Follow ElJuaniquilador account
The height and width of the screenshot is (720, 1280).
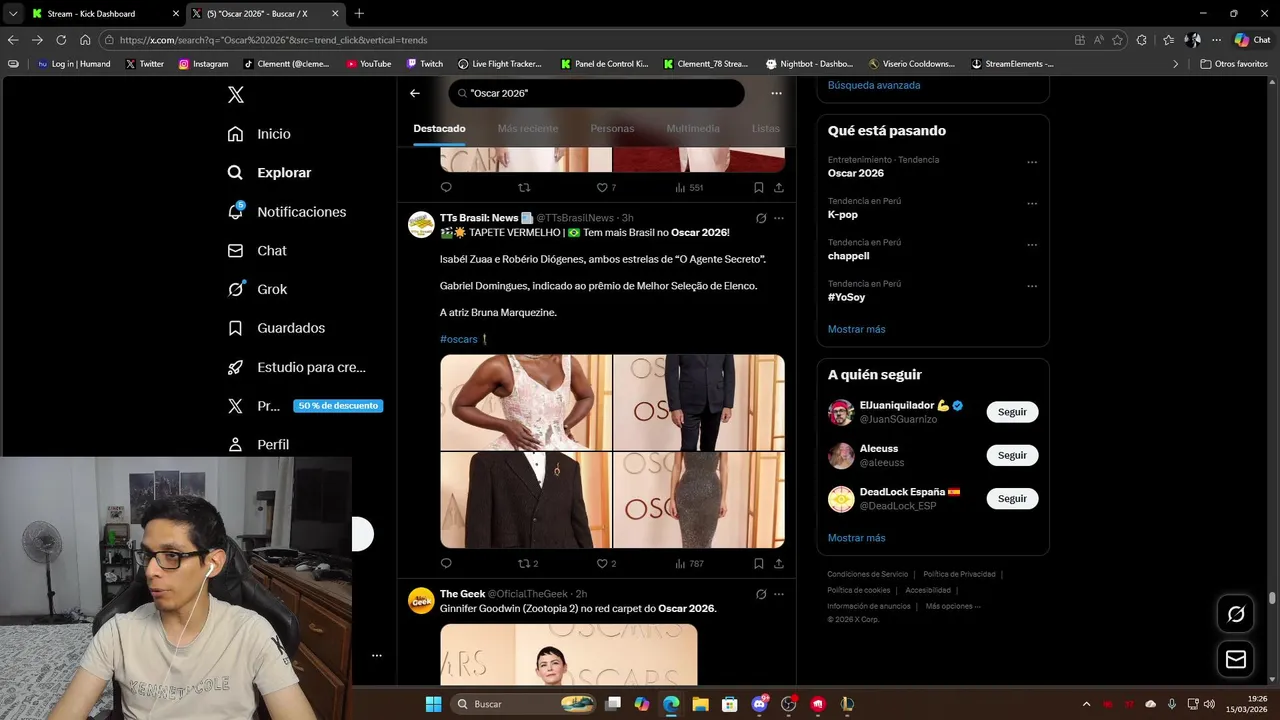1012,412
